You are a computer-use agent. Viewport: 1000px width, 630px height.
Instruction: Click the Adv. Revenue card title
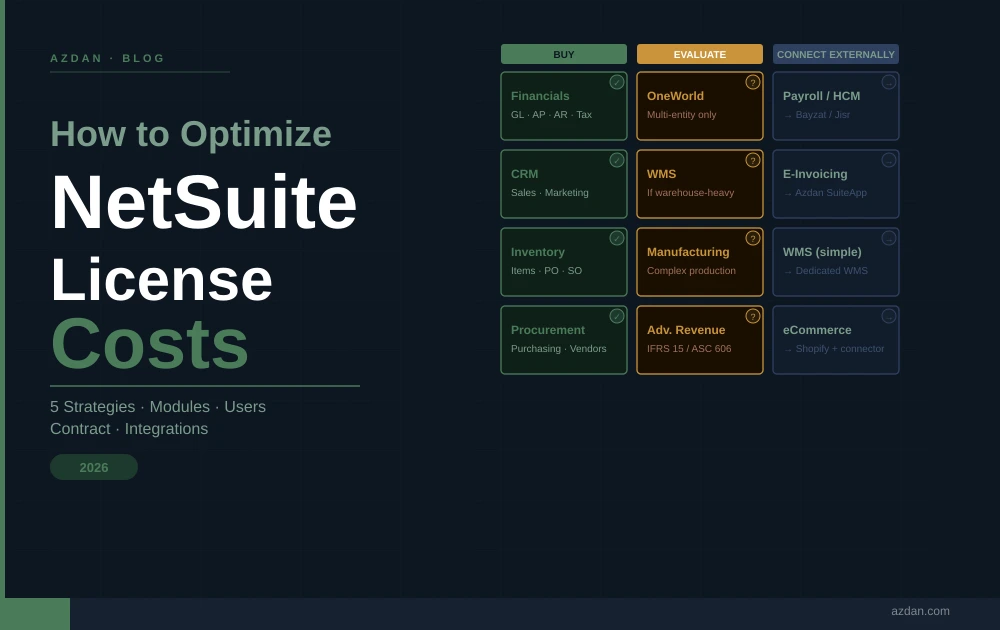click(686, 330)
